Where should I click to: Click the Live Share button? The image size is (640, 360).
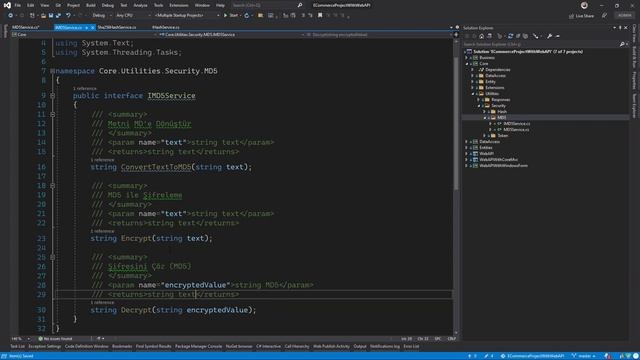pyautogui.click(x=581, y=16)
